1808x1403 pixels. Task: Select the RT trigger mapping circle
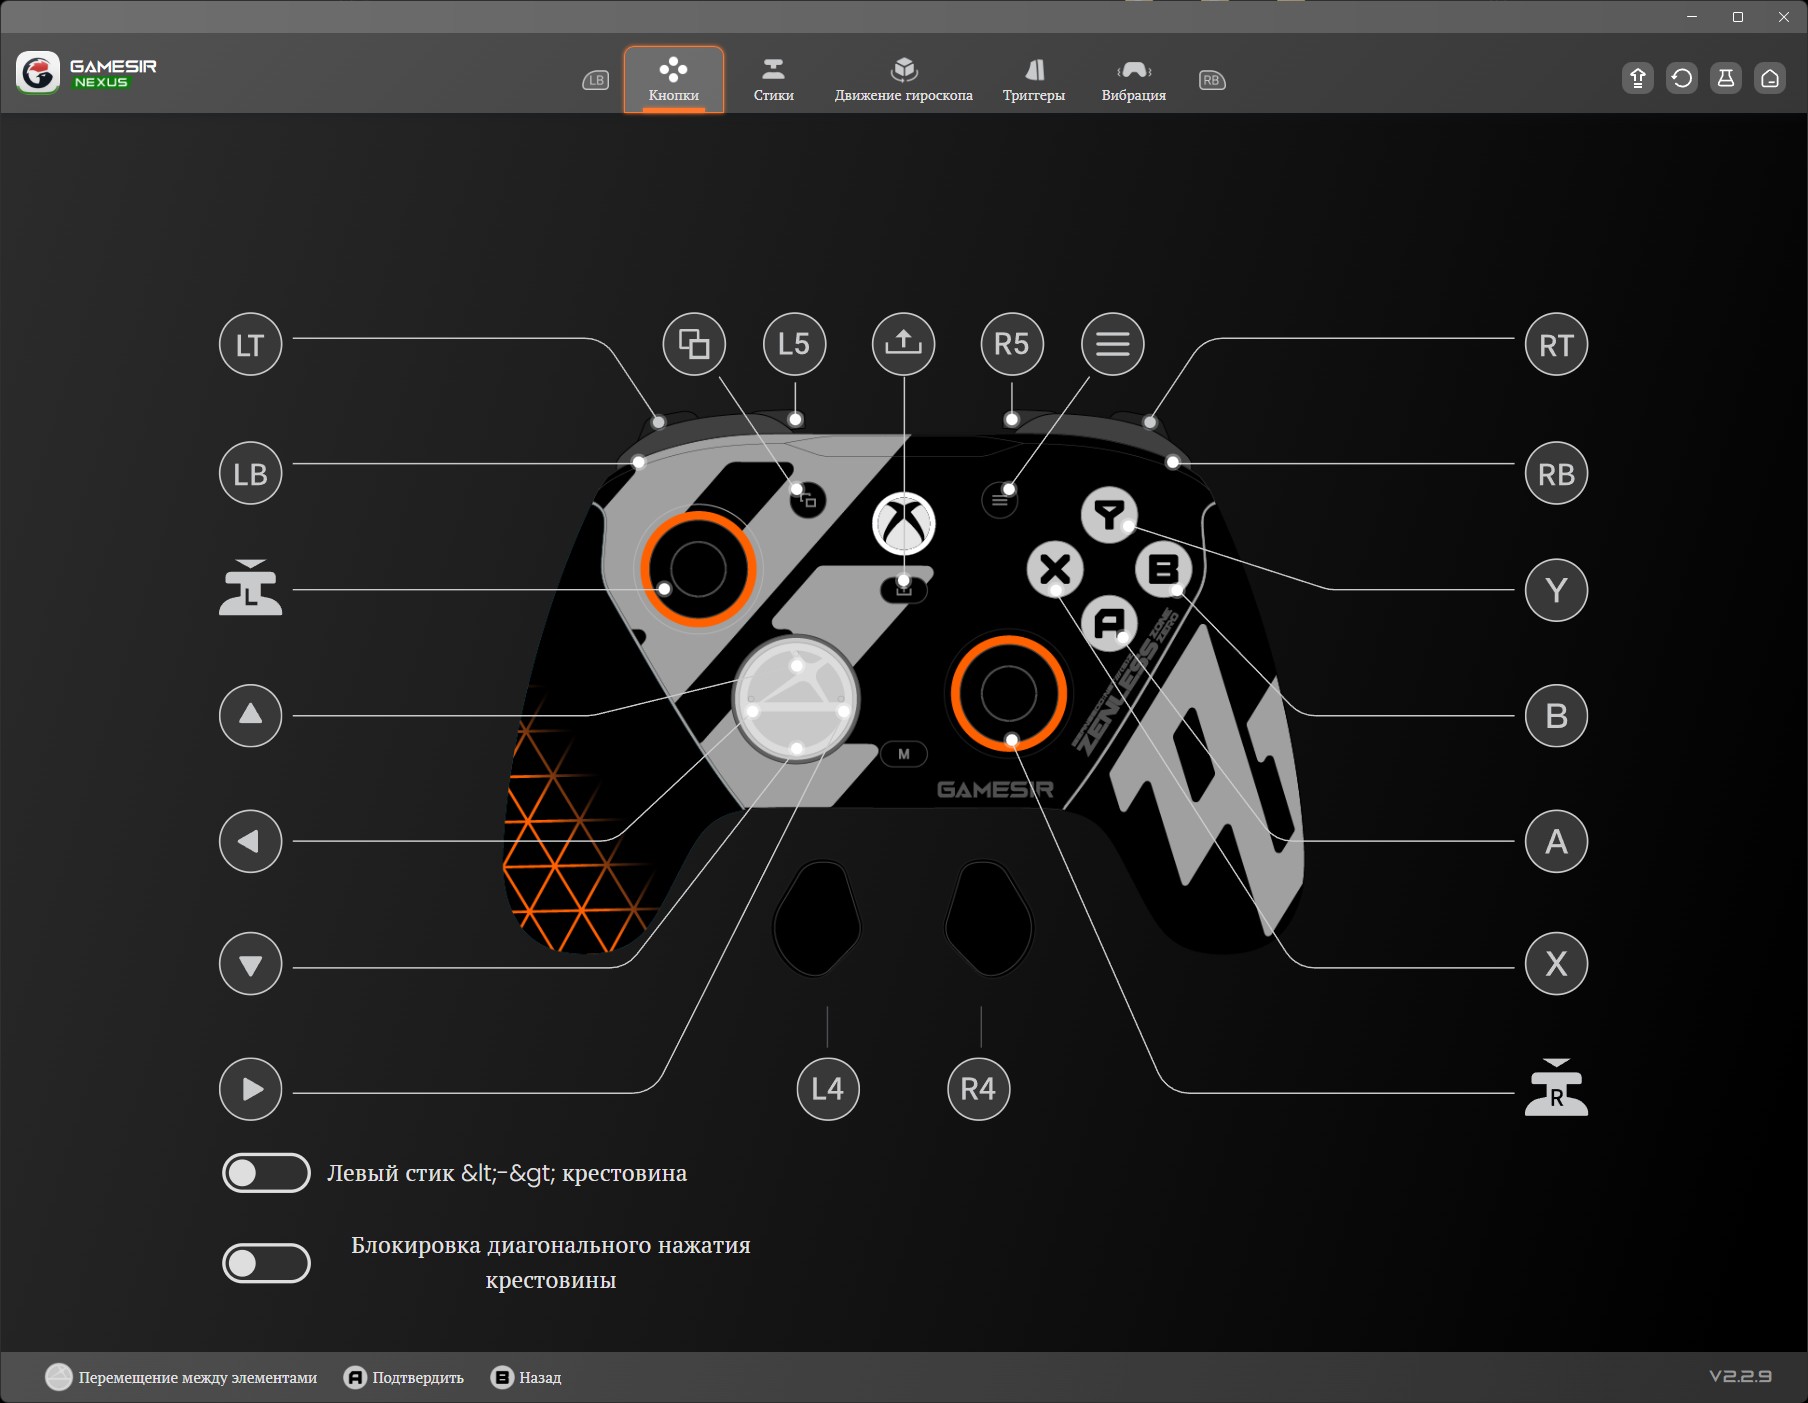pyautogui.click(x=1556, y=345)
